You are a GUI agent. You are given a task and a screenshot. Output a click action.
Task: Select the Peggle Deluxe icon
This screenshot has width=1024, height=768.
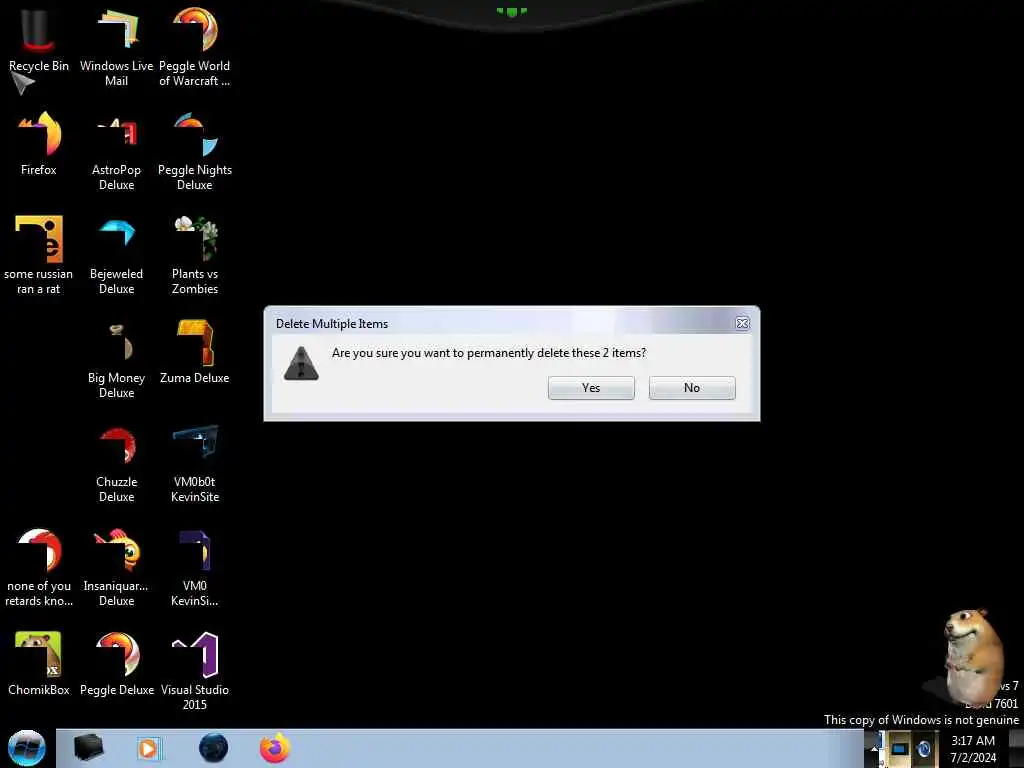coord(116,664)
